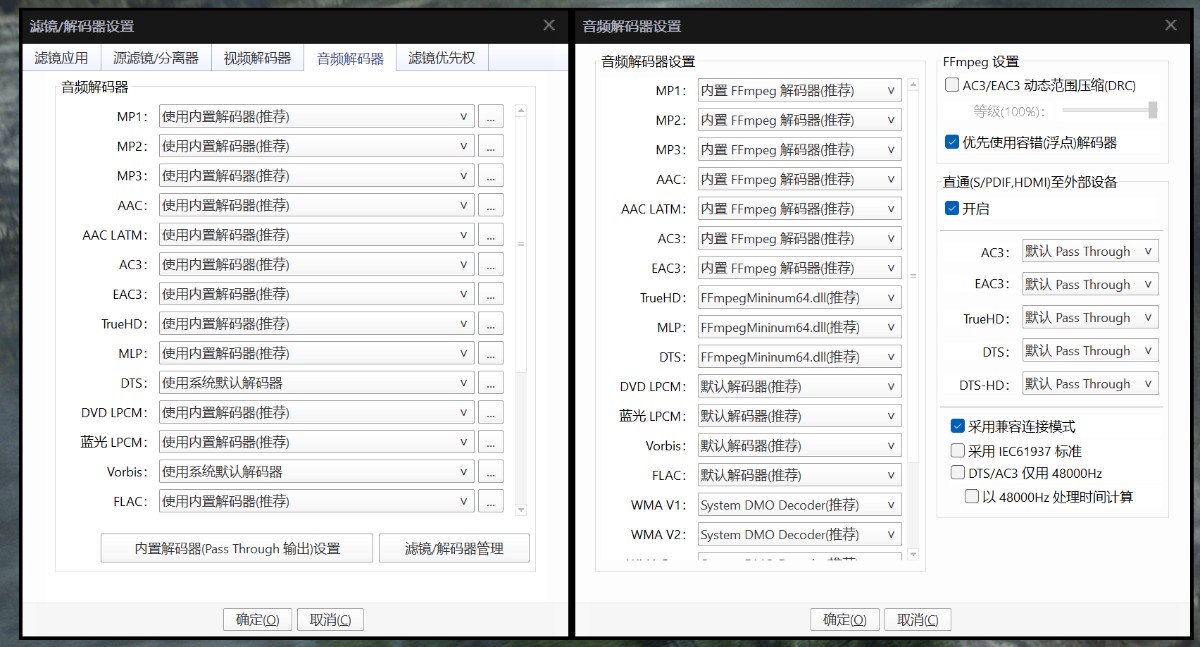Click the '...' button beside Vorbis
This screenshot has height=647, width=1200.
click(x=490, y=472)
